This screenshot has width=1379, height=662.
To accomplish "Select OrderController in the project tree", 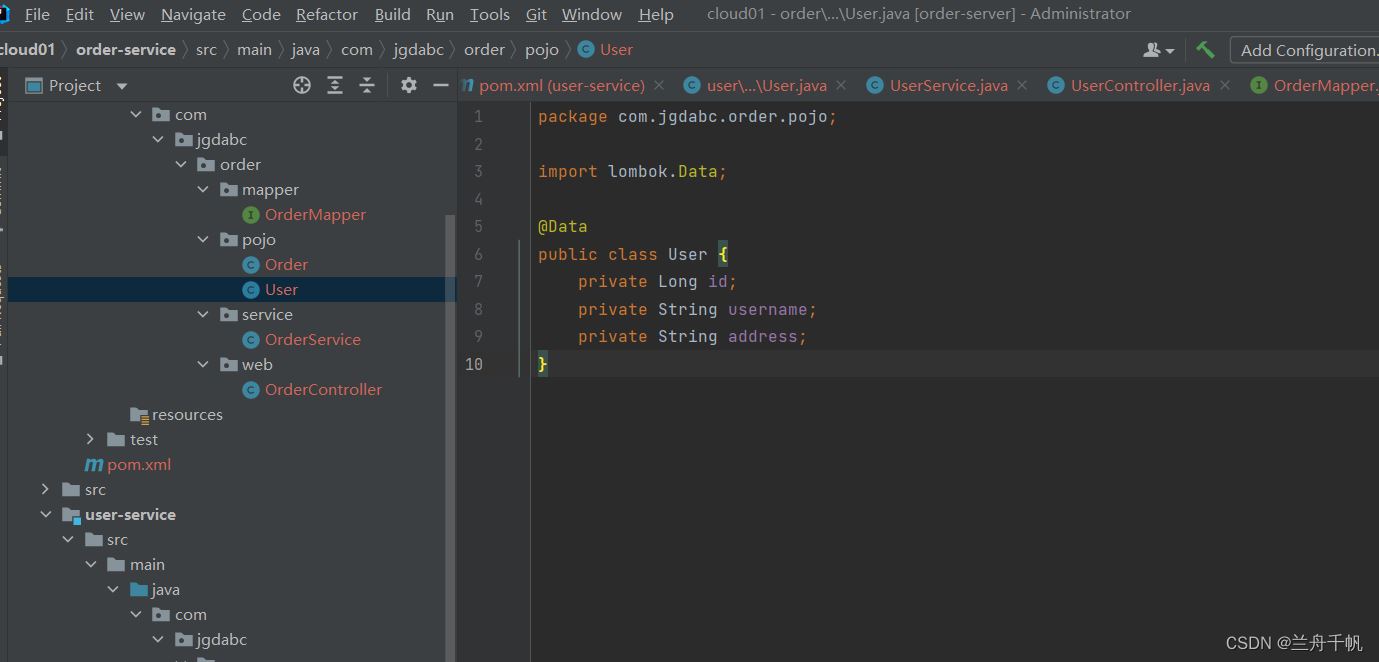I will [x=323, y=389].
